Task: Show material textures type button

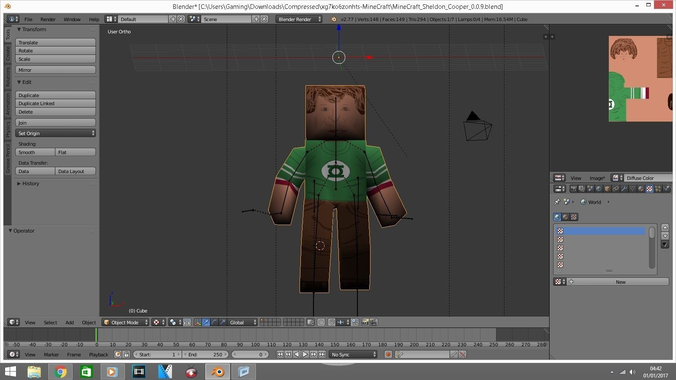Action: pos(566,217)
